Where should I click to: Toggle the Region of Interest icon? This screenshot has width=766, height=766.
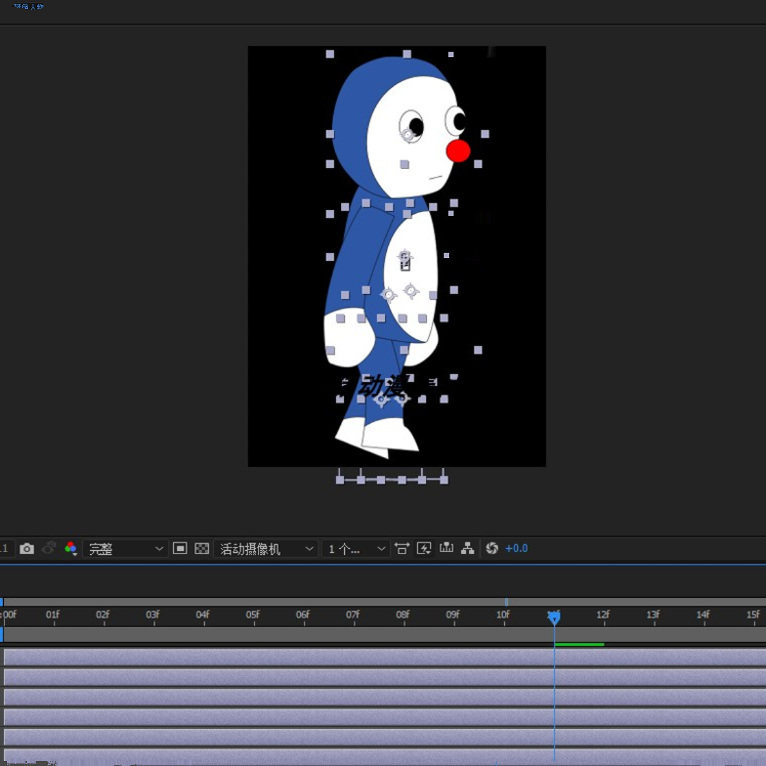coord(180,549)
